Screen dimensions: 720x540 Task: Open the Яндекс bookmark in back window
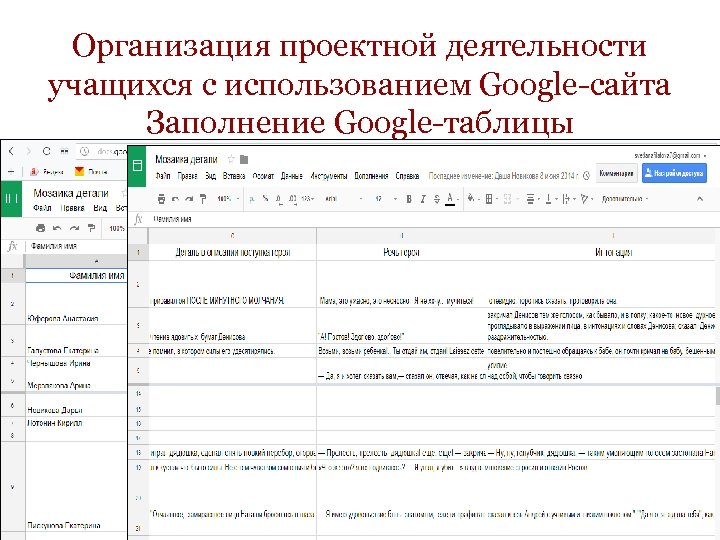(x=47, y=172)
